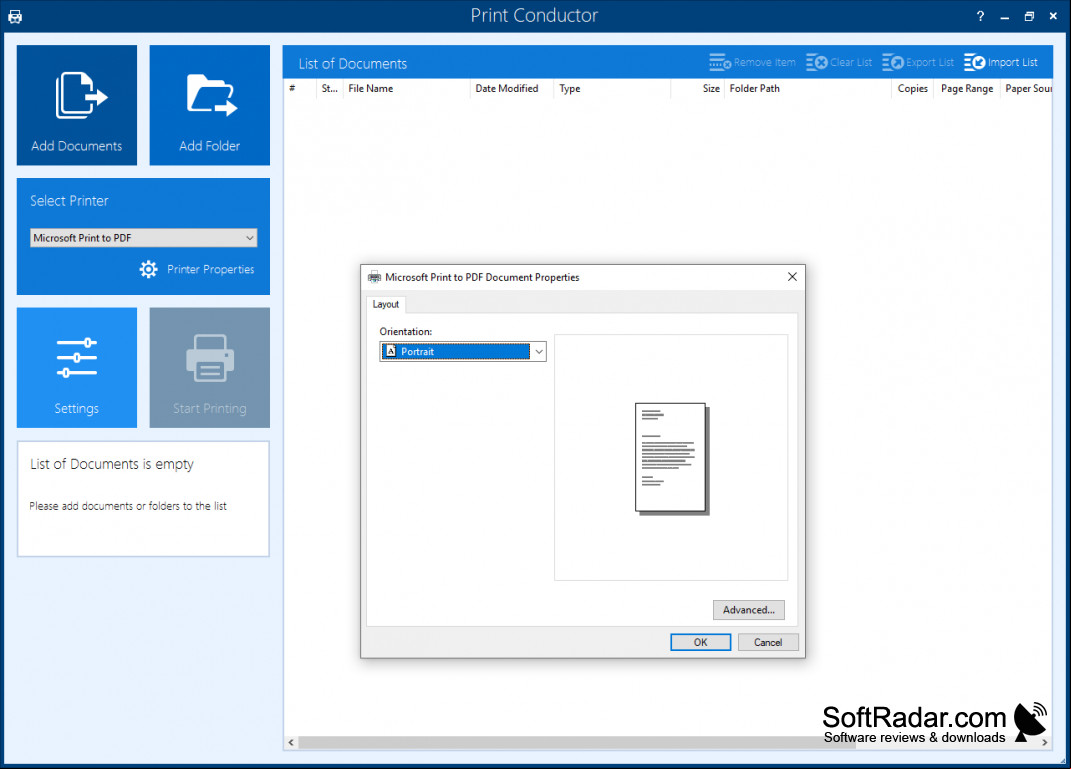
Task: Select the Layout tab in the dialog
Action: pyautogui.click(x=385, y=304)
